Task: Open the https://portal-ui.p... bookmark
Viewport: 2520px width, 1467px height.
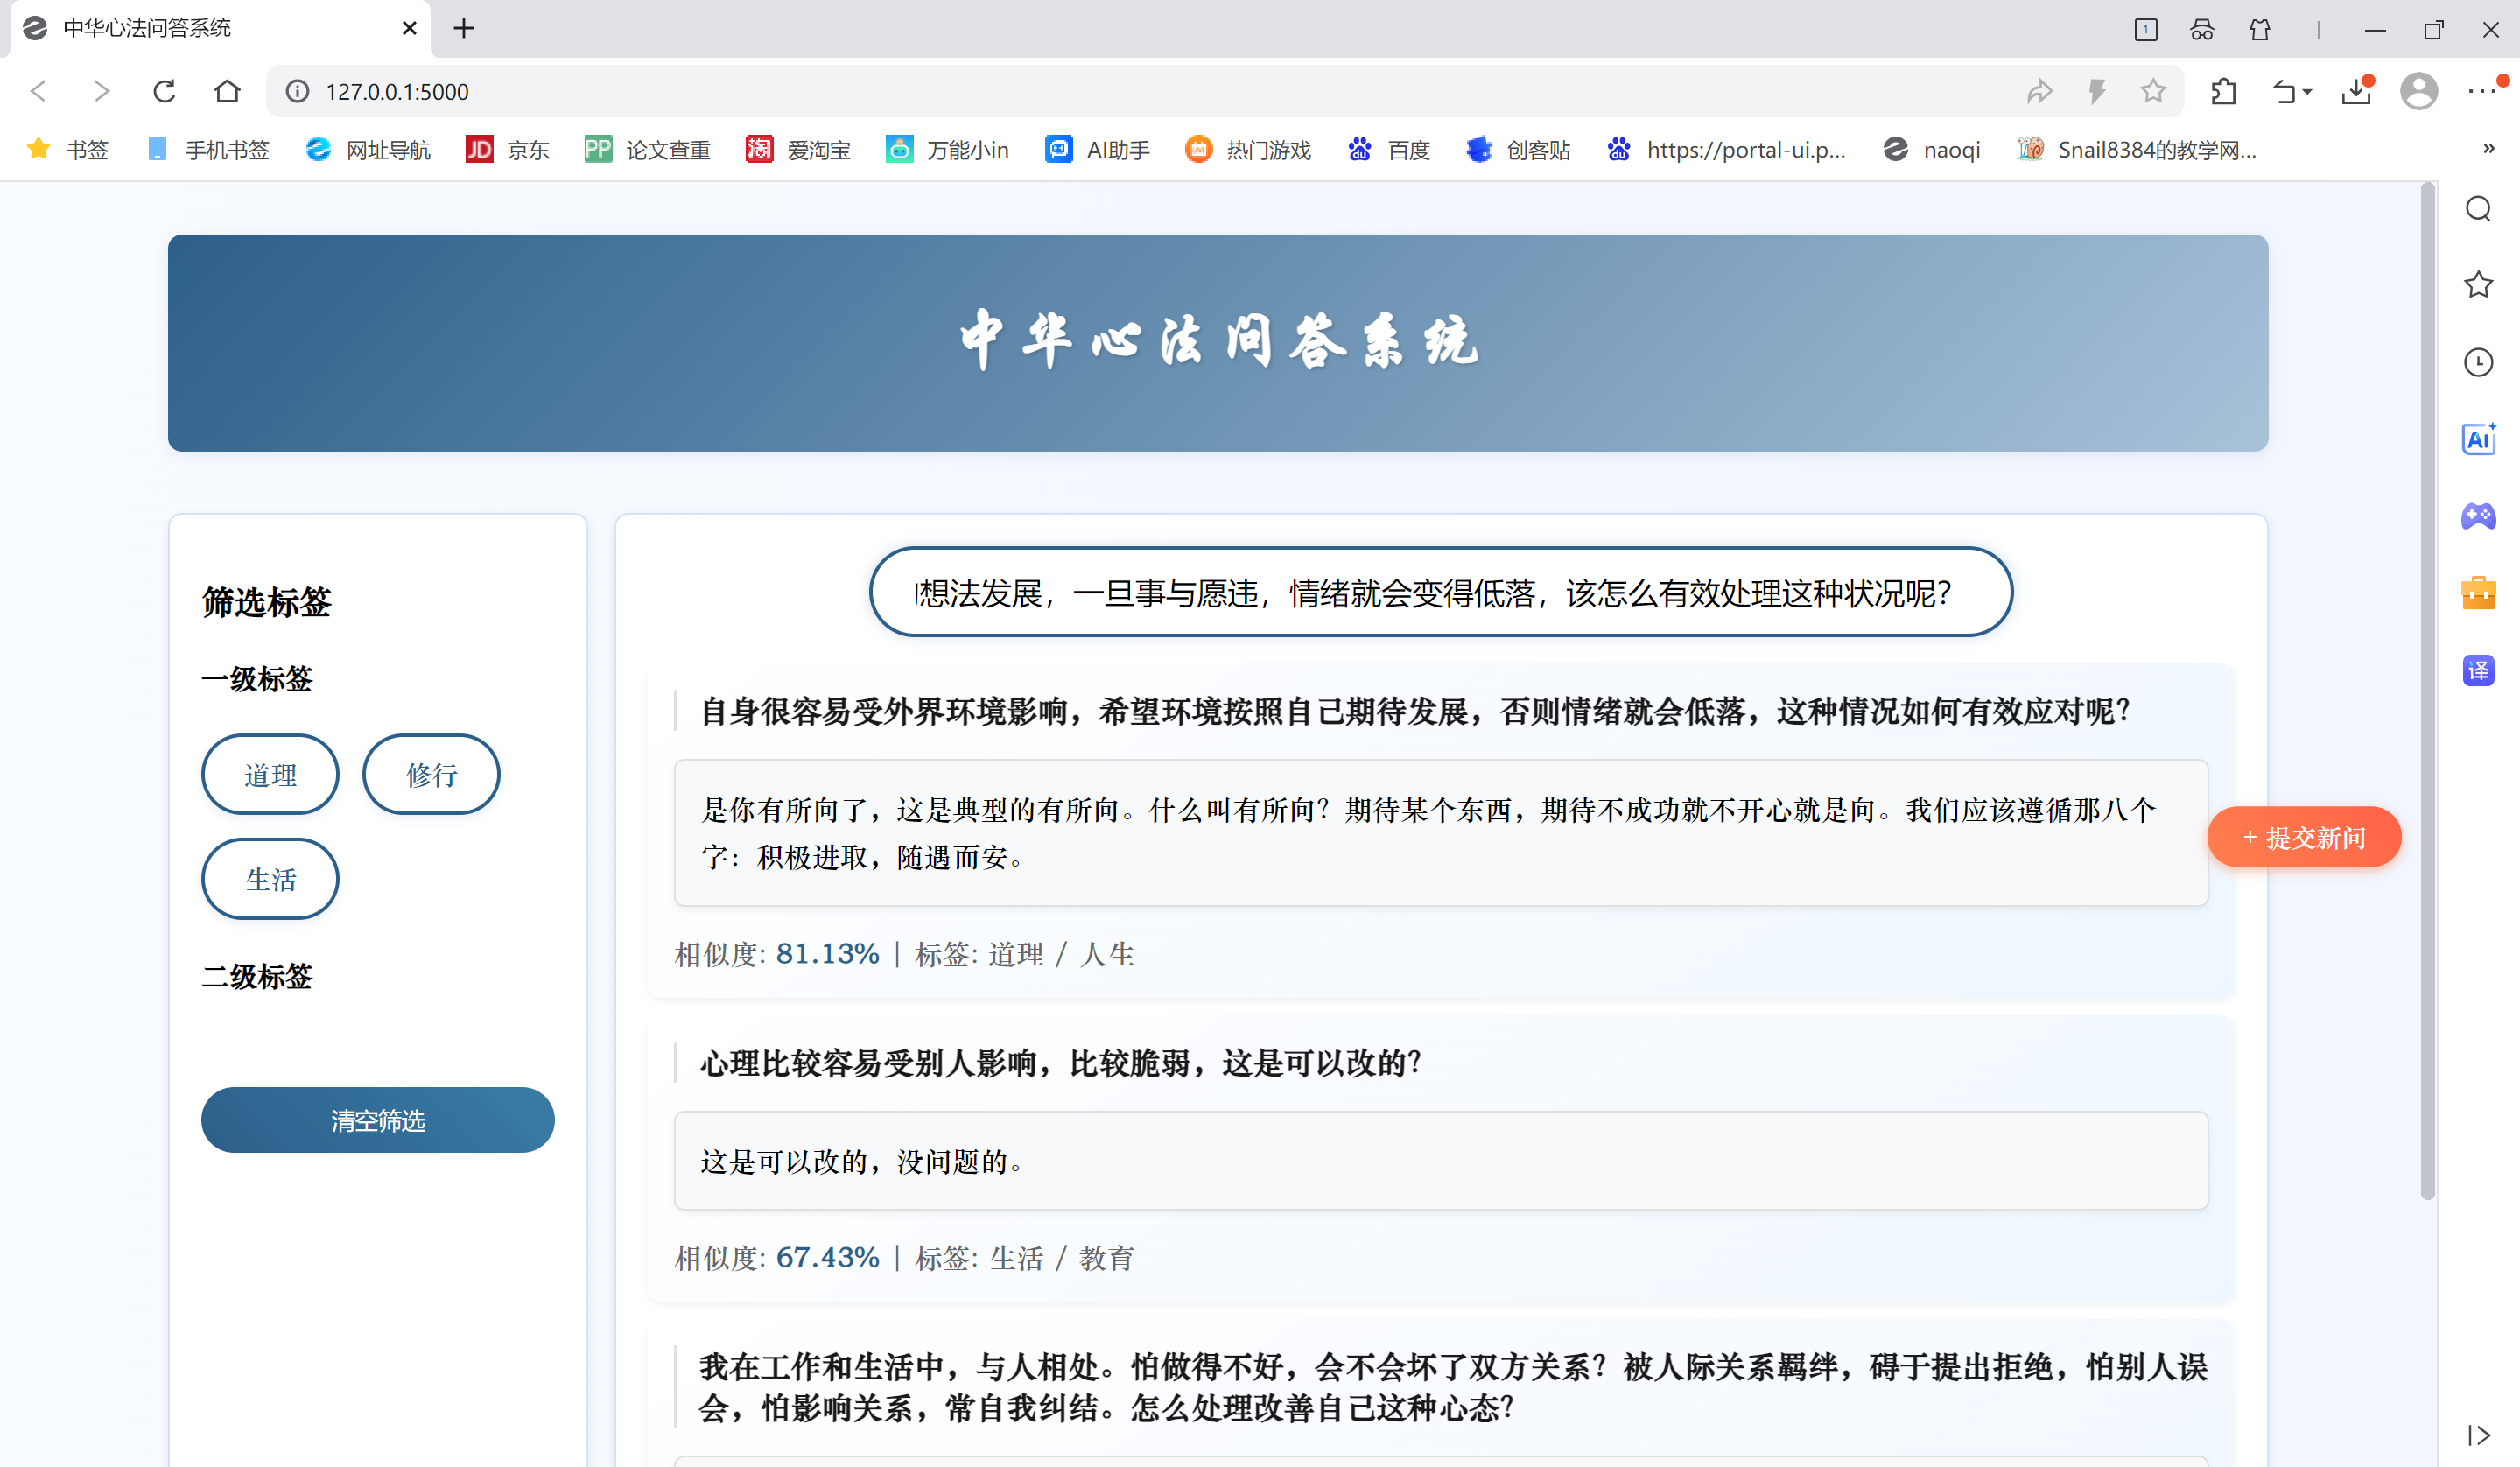Action: (1726, 150)
